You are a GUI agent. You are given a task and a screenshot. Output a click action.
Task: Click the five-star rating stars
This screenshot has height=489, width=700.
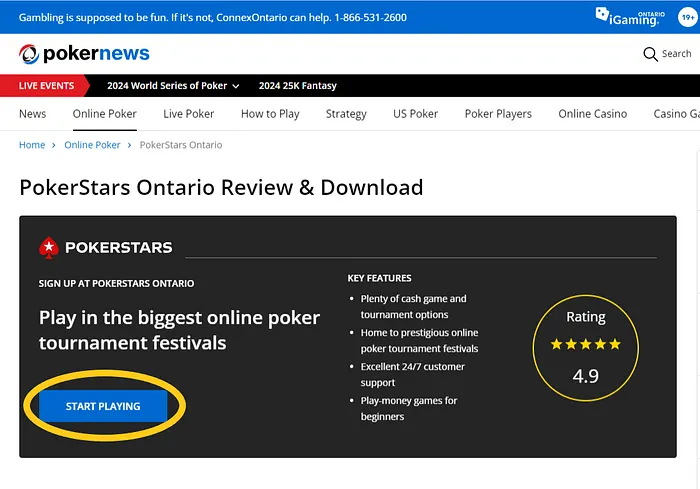(x=585, y=344)
